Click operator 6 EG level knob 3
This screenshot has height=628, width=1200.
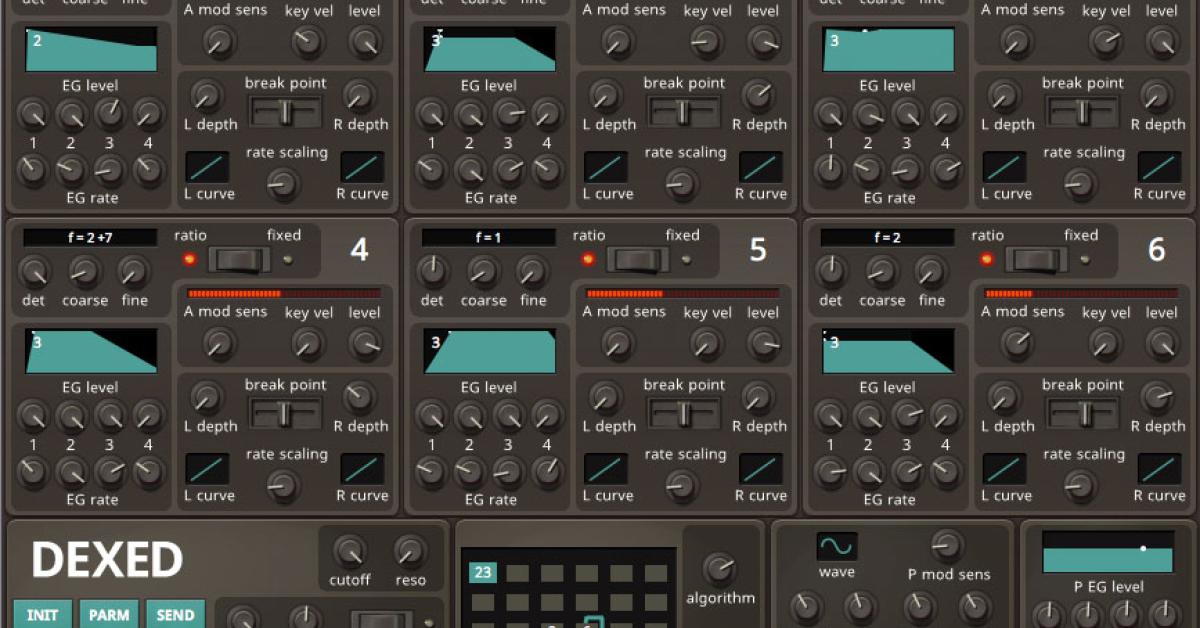point(907,415)
